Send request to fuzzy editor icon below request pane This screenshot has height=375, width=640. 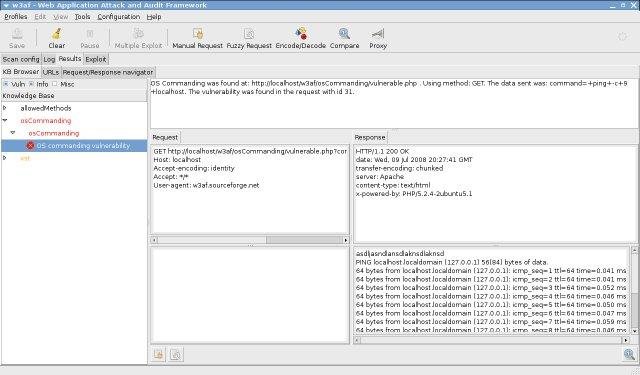coord(176,354)
